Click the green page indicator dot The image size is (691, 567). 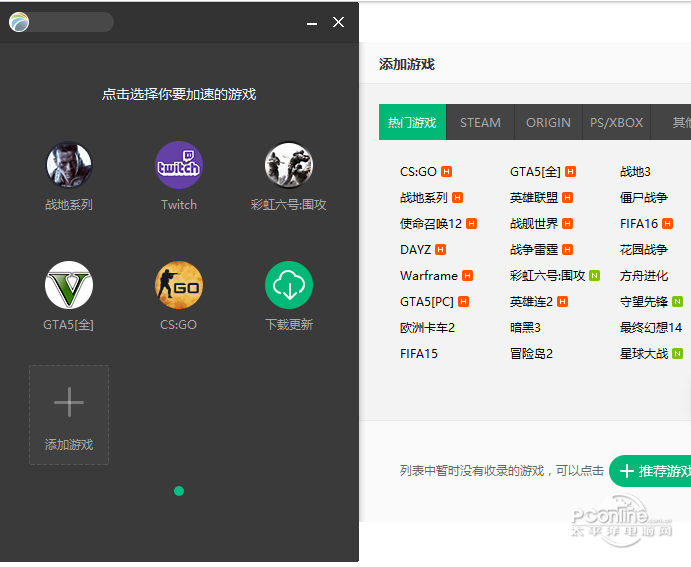coord(179,491)
